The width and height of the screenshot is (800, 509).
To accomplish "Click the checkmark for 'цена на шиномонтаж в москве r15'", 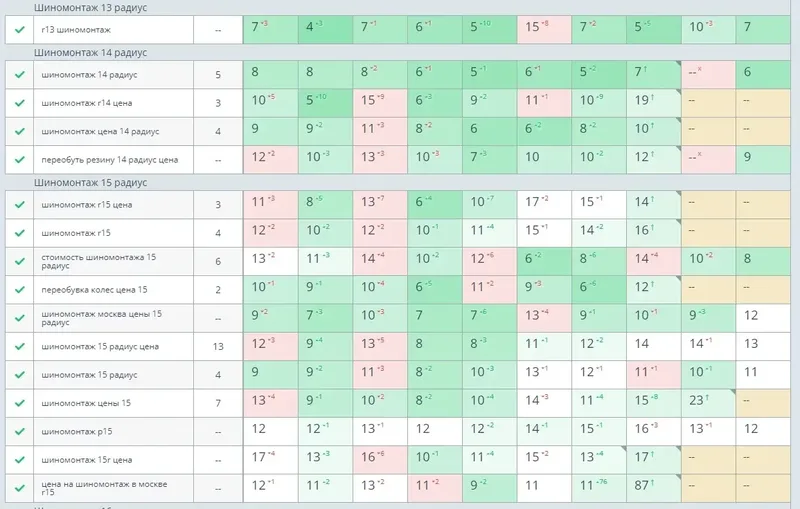I will tap(19, 488).
